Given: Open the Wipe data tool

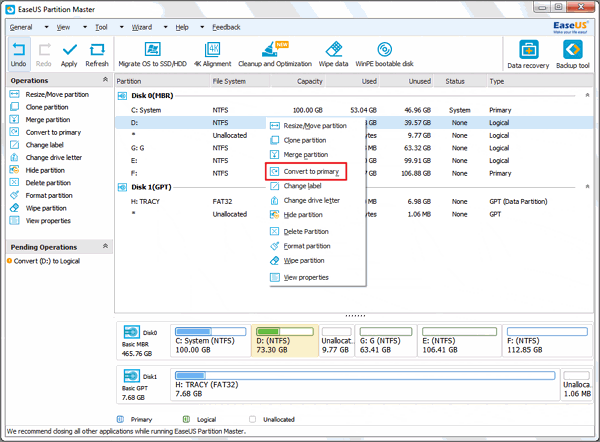Looking at the screenshot, I should coord(333,55).
